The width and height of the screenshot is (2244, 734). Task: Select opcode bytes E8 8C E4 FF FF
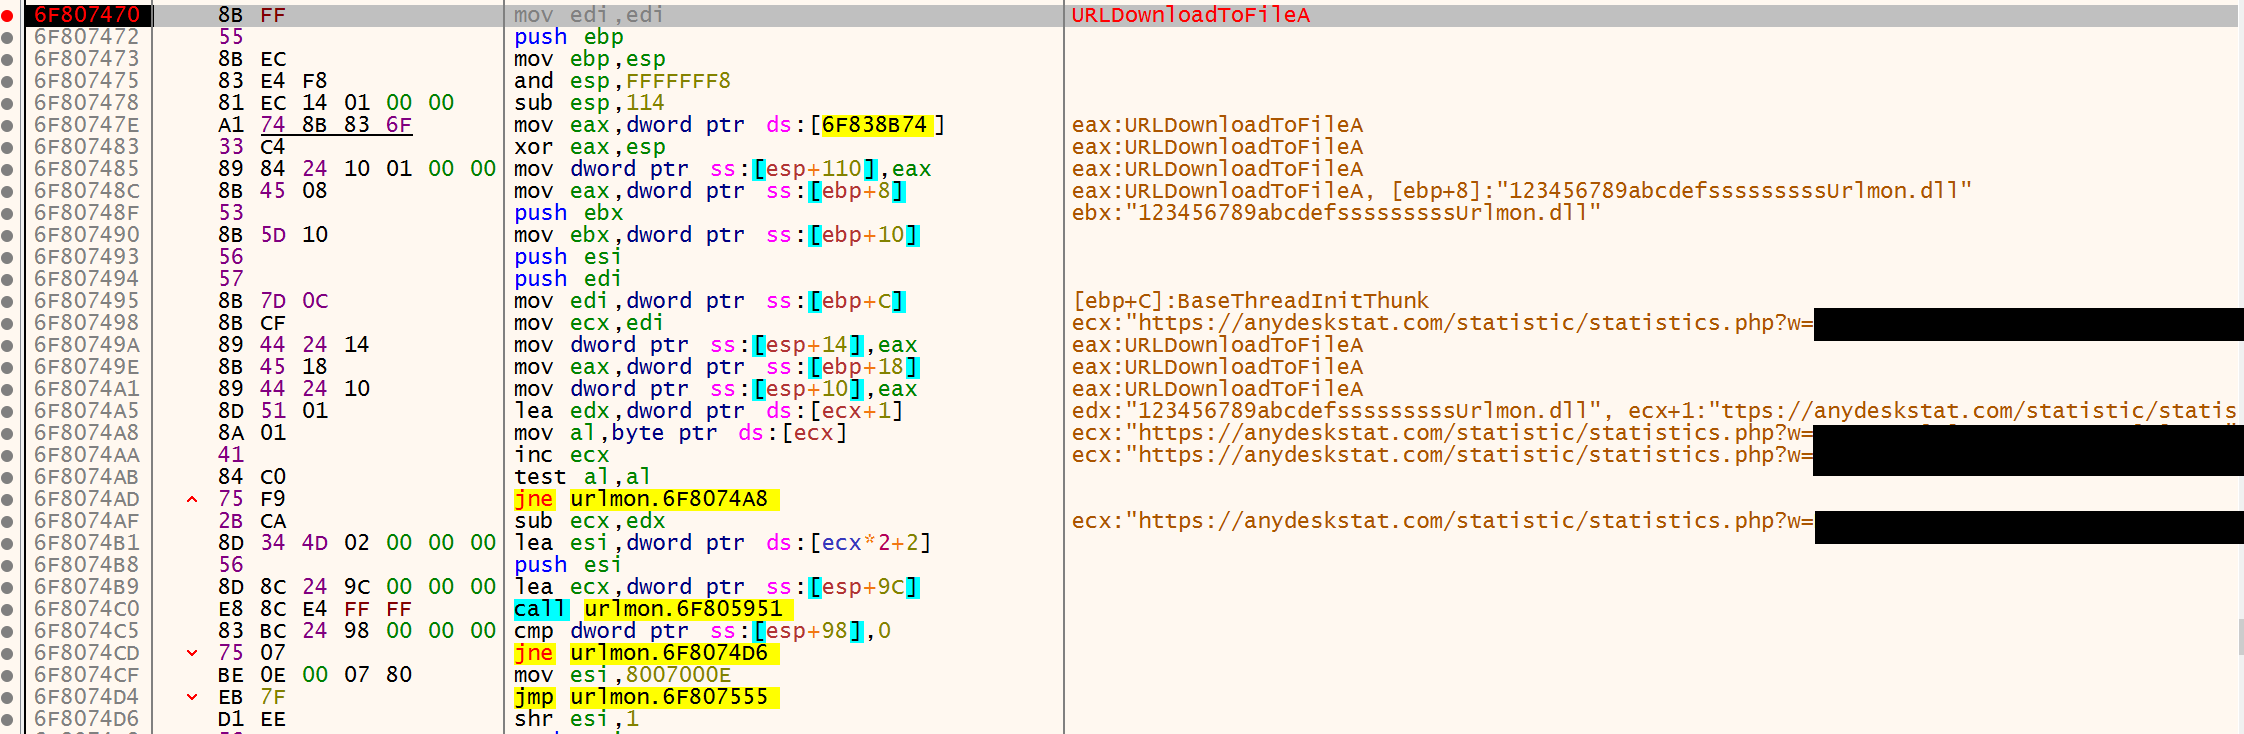tap(314, 609)
